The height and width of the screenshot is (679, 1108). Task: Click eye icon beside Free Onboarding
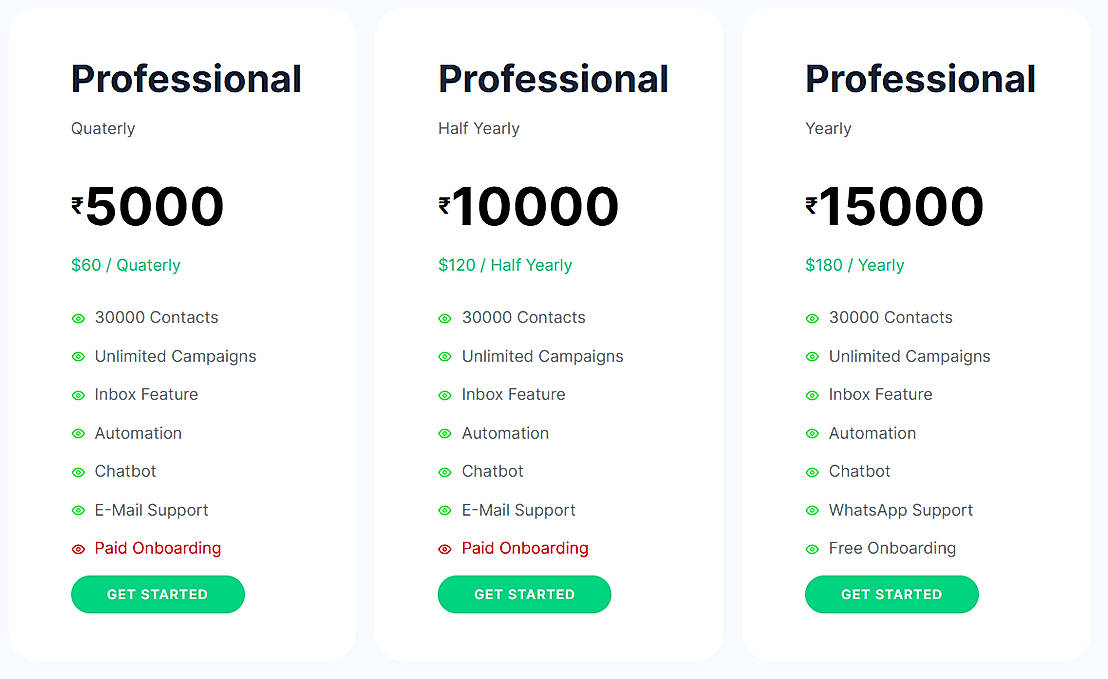pyautogui.click(x=812, y=549)
